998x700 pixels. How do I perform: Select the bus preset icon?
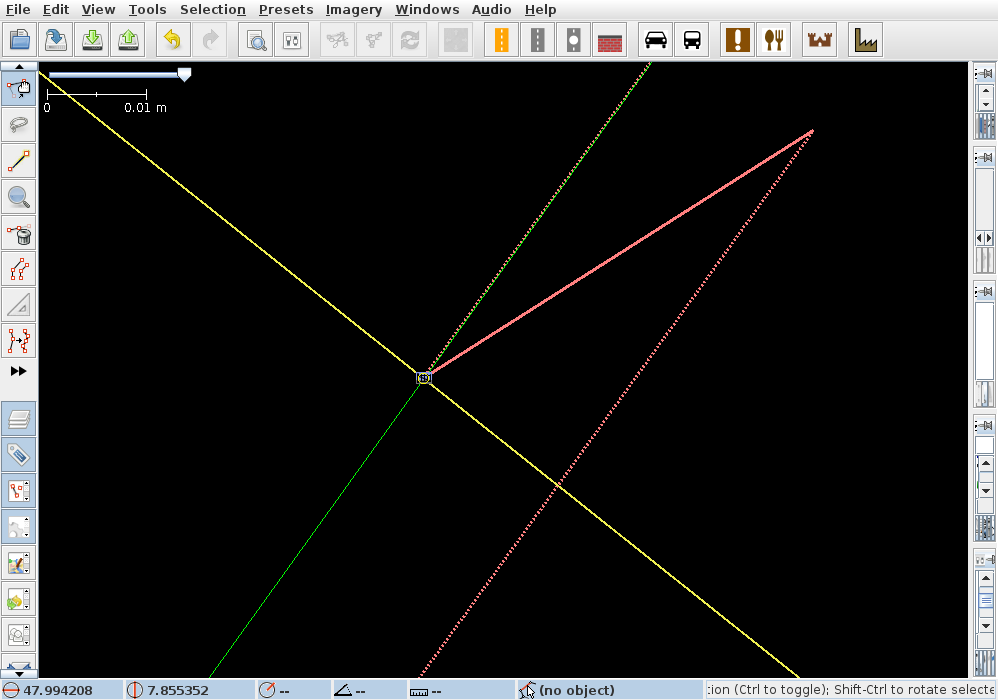click(x=692, y=40)
